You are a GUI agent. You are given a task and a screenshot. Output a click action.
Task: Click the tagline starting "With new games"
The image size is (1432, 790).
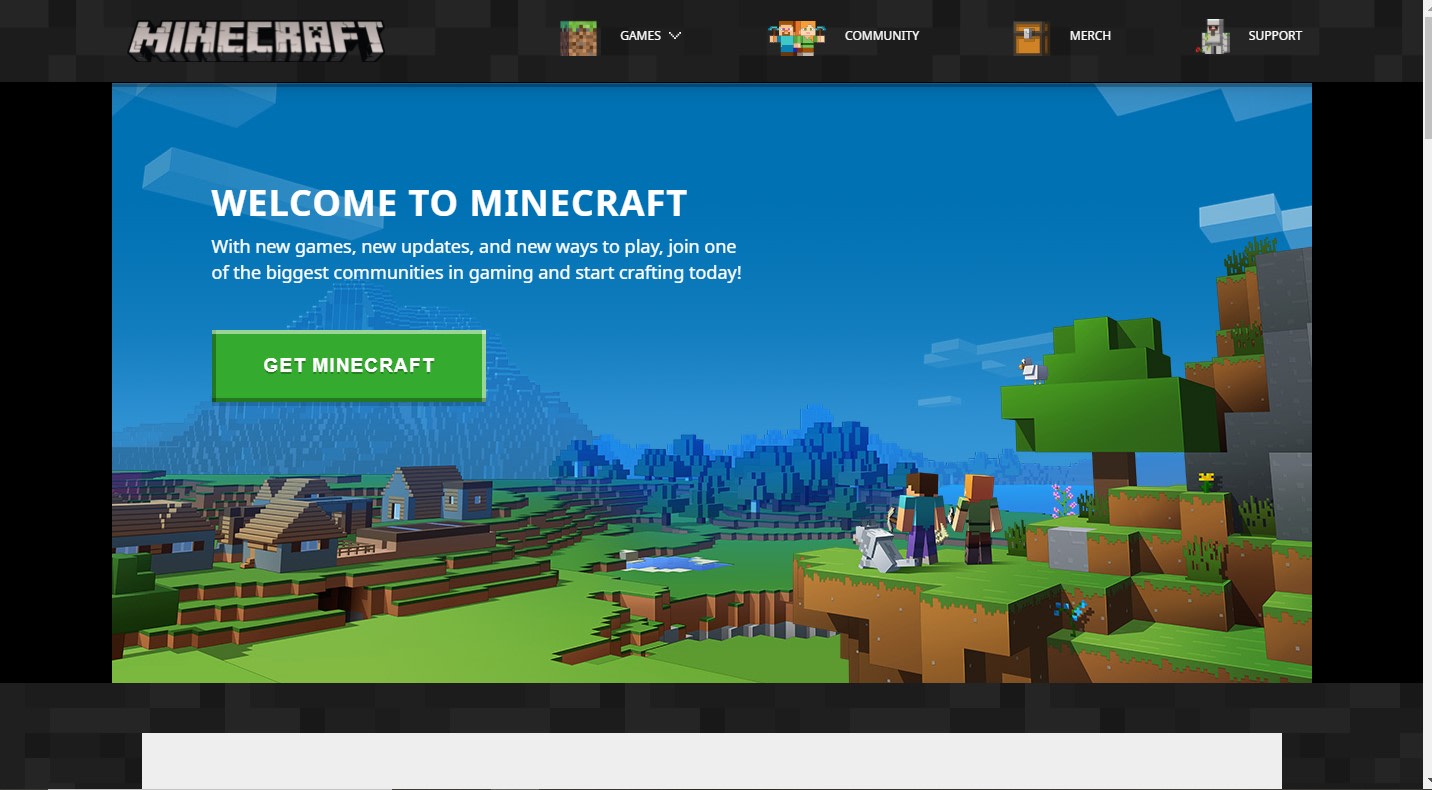476,259
